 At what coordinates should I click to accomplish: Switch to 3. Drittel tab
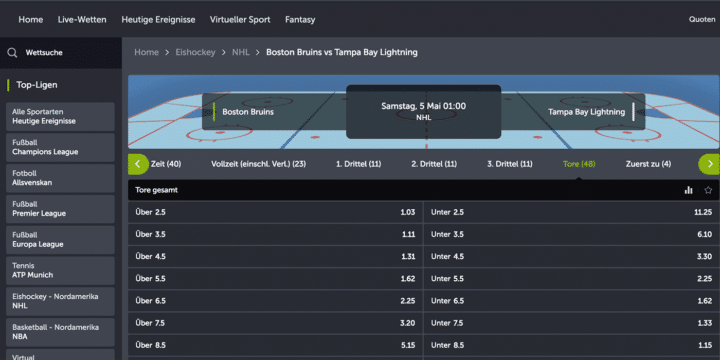(x=510, y=164)
